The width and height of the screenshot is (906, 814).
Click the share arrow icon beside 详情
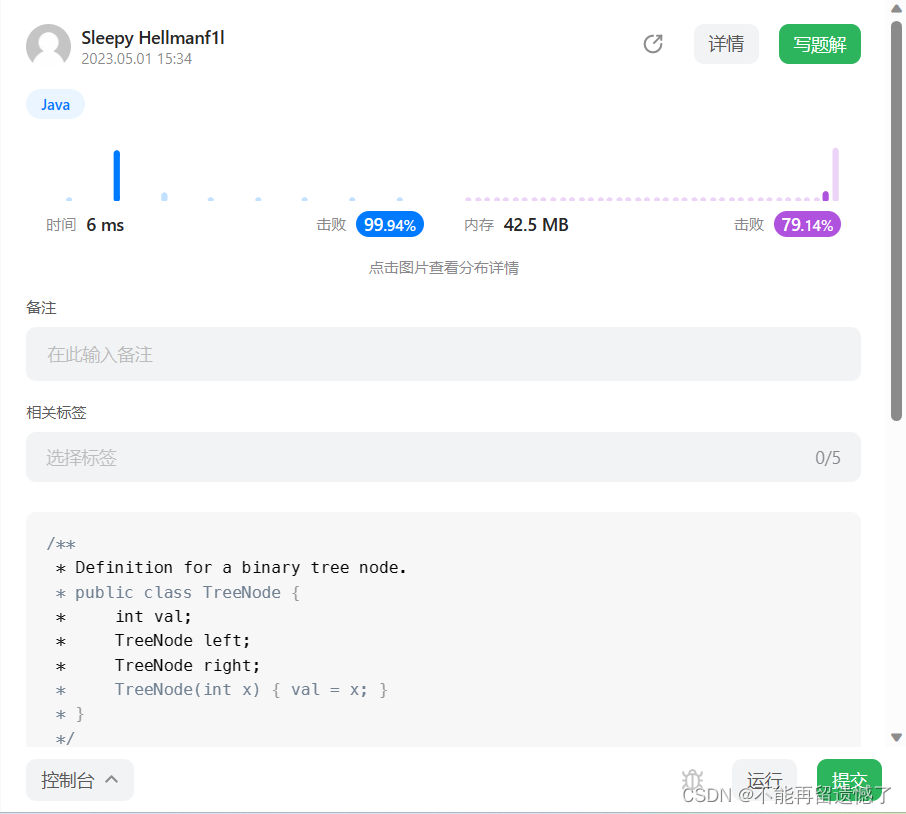click(653, 44)
